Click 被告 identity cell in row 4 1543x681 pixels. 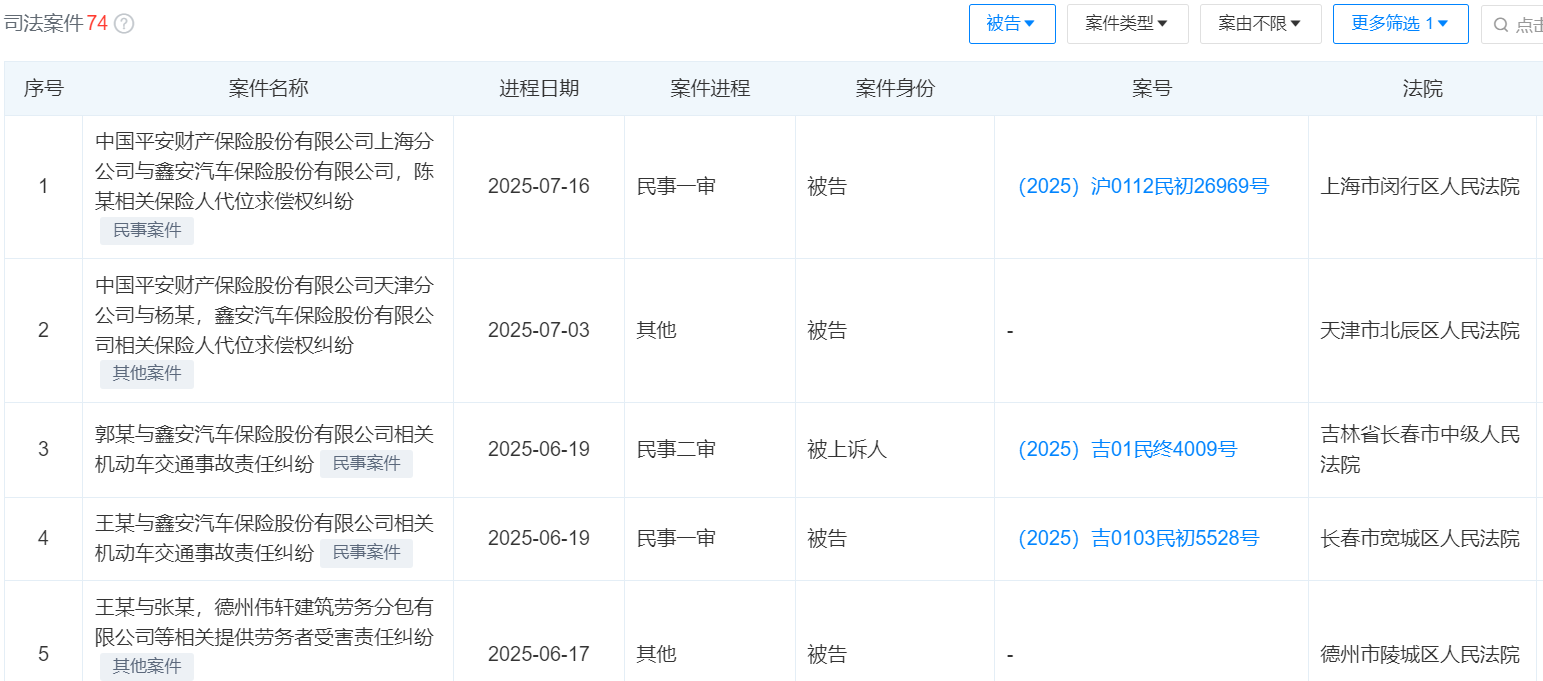(827, 539)
